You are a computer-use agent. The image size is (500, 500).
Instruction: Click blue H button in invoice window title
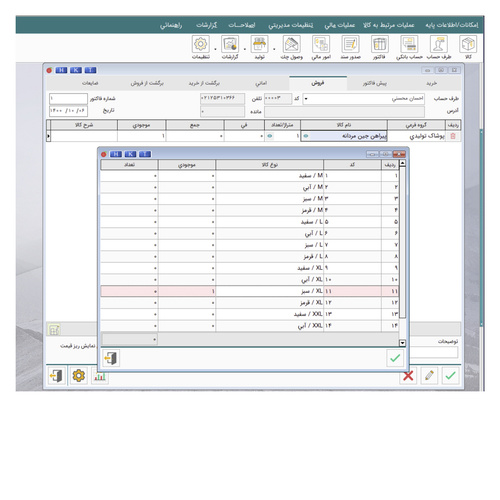point(61,70)
